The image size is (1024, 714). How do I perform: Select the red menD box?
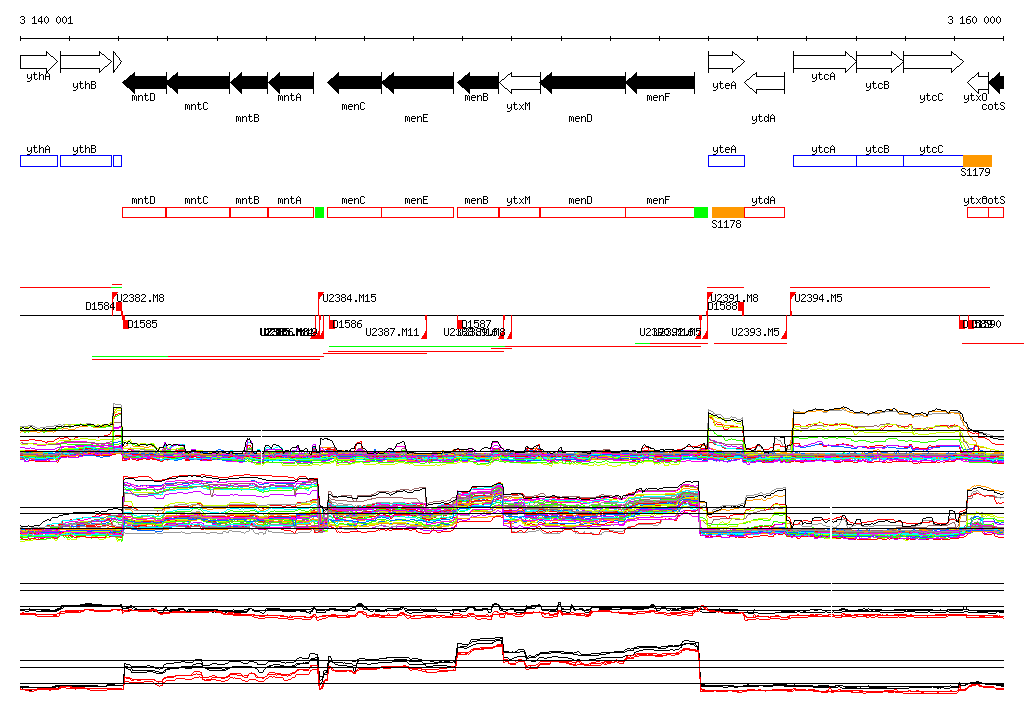click(x=583, y=212)
